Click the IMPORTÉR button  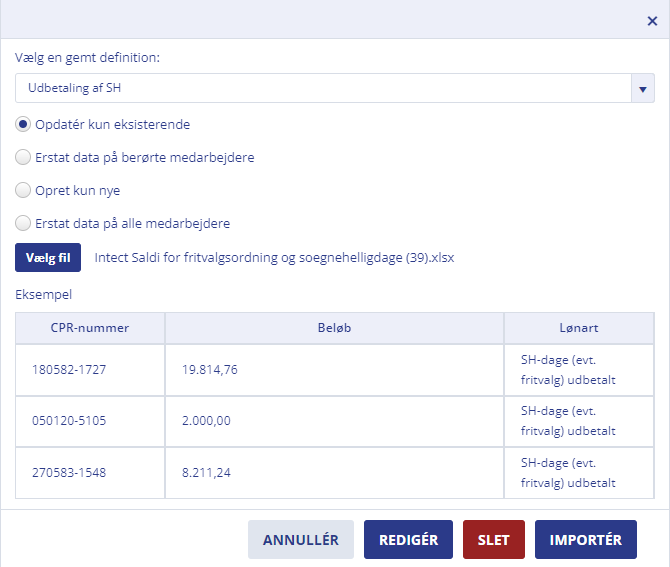[586, 540]
